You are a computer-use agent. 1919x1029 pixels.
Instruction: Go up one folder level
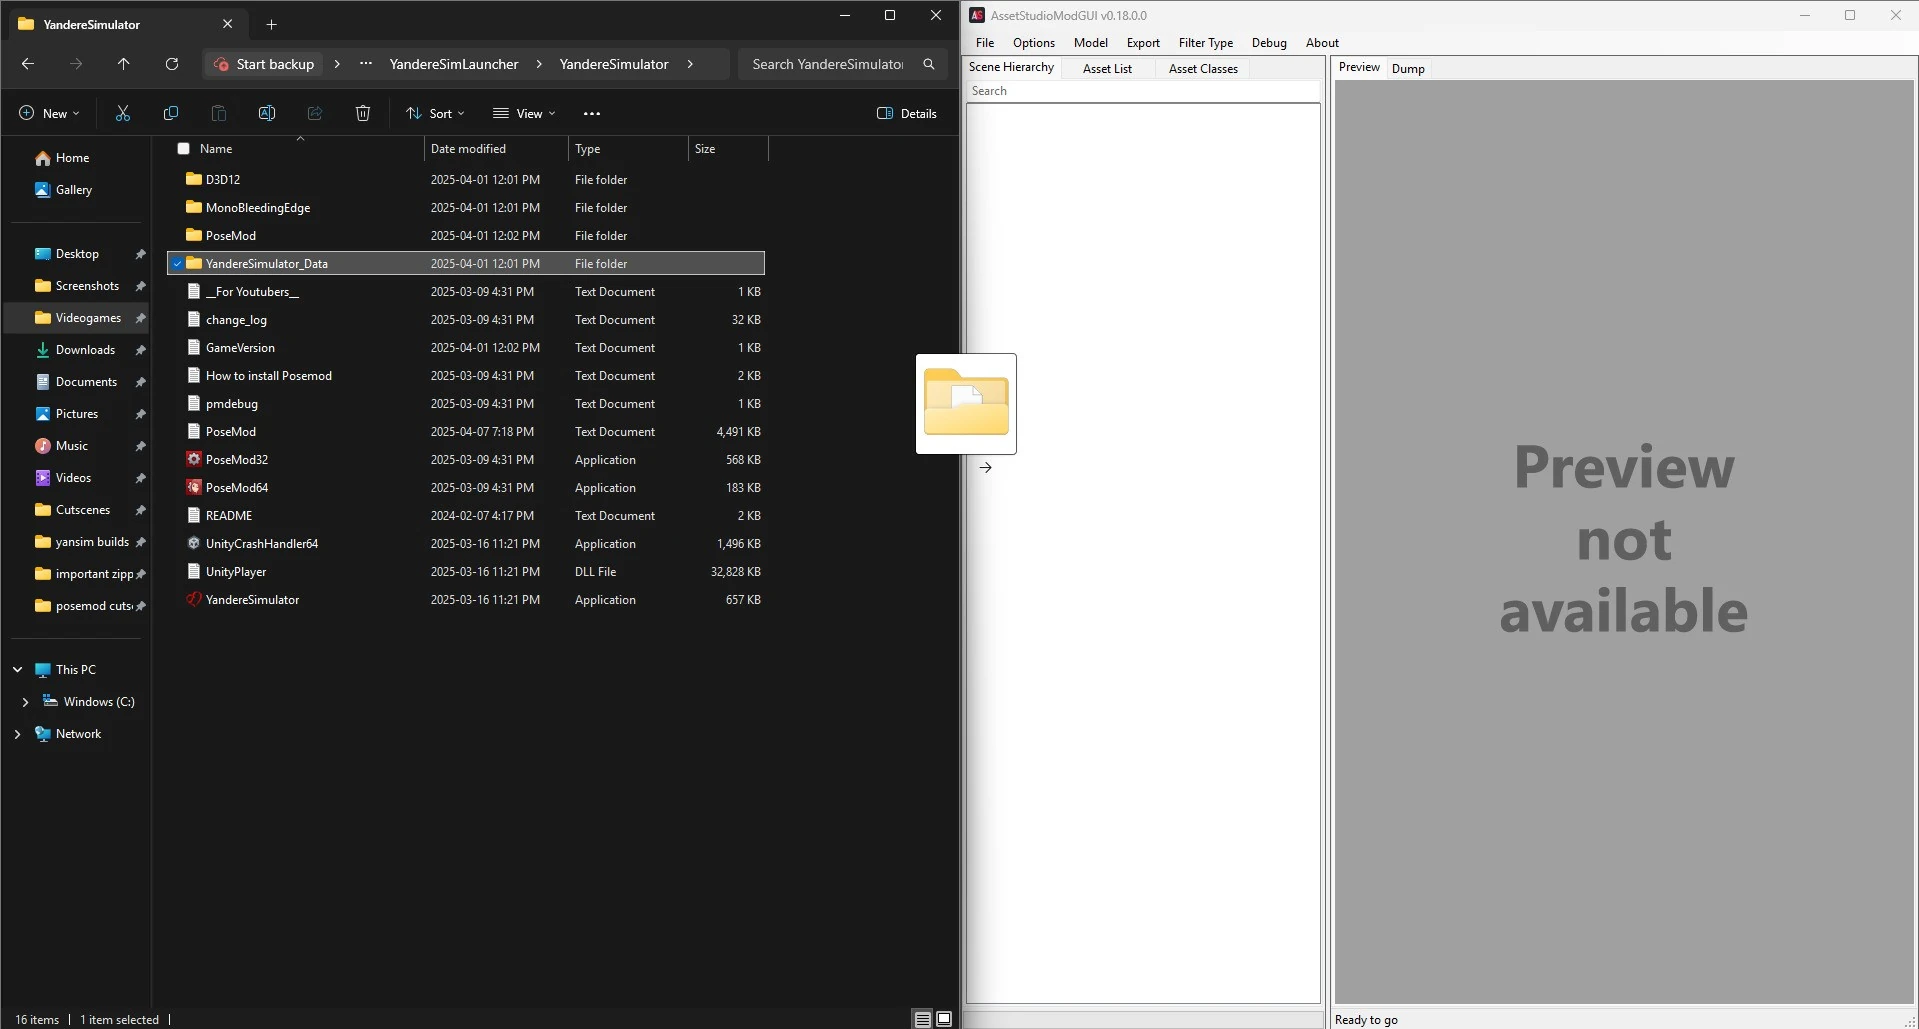coord(124,64)
